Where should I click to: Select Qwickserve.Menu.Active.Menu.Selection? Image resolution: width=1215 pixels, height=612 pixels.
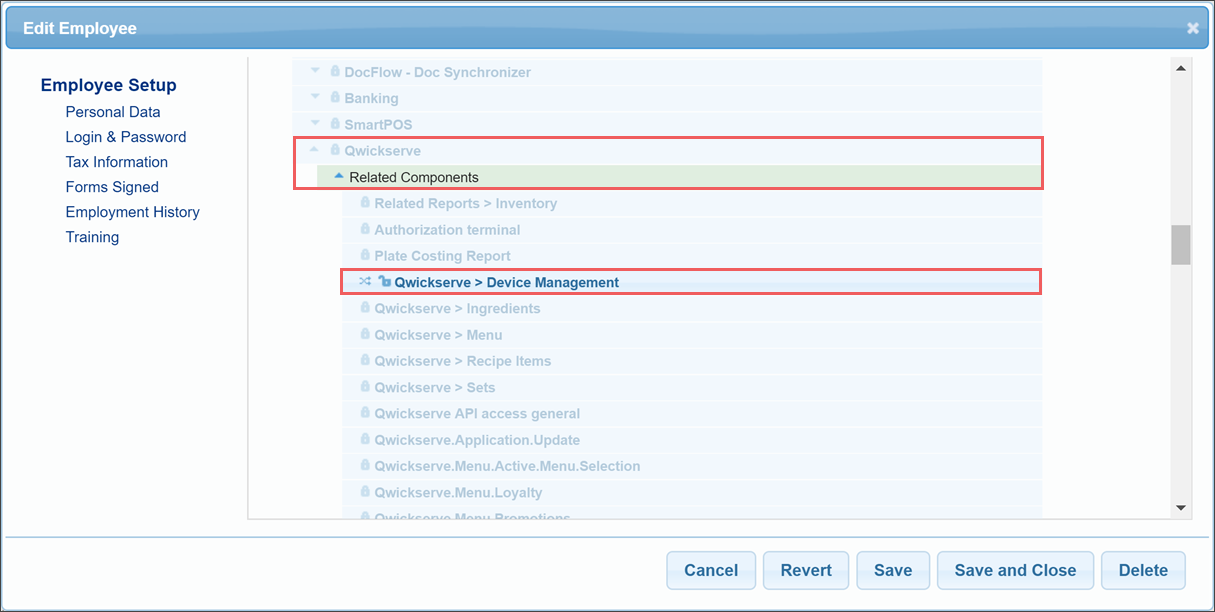coord(508,466)
